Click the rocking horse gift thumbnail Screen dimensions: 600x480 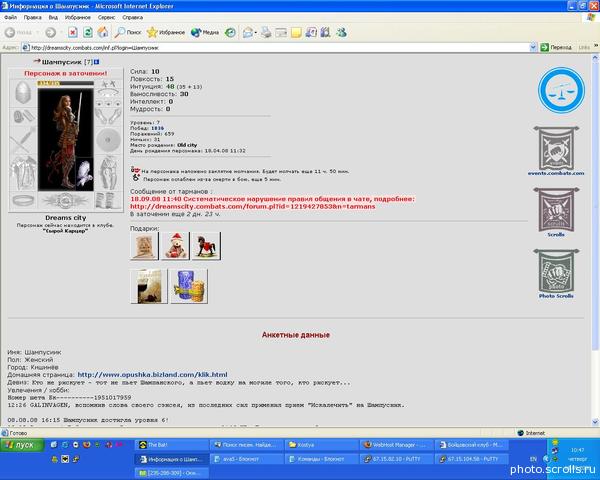point(206,246)
